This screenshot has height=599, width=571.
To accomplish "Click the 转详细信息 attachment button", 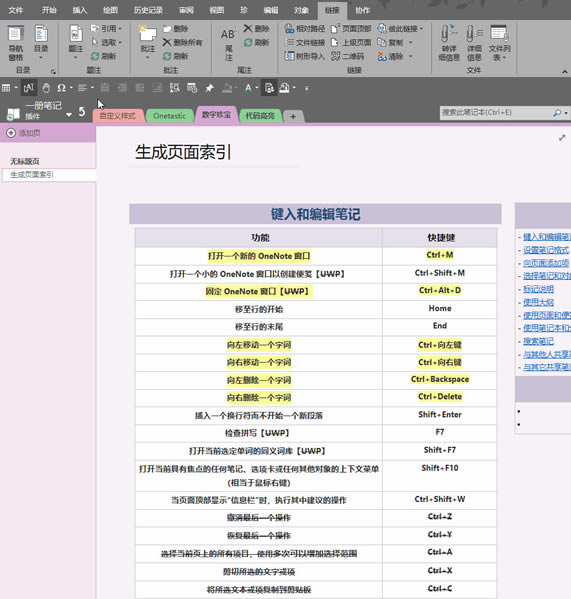I will (x=449, y=42).
